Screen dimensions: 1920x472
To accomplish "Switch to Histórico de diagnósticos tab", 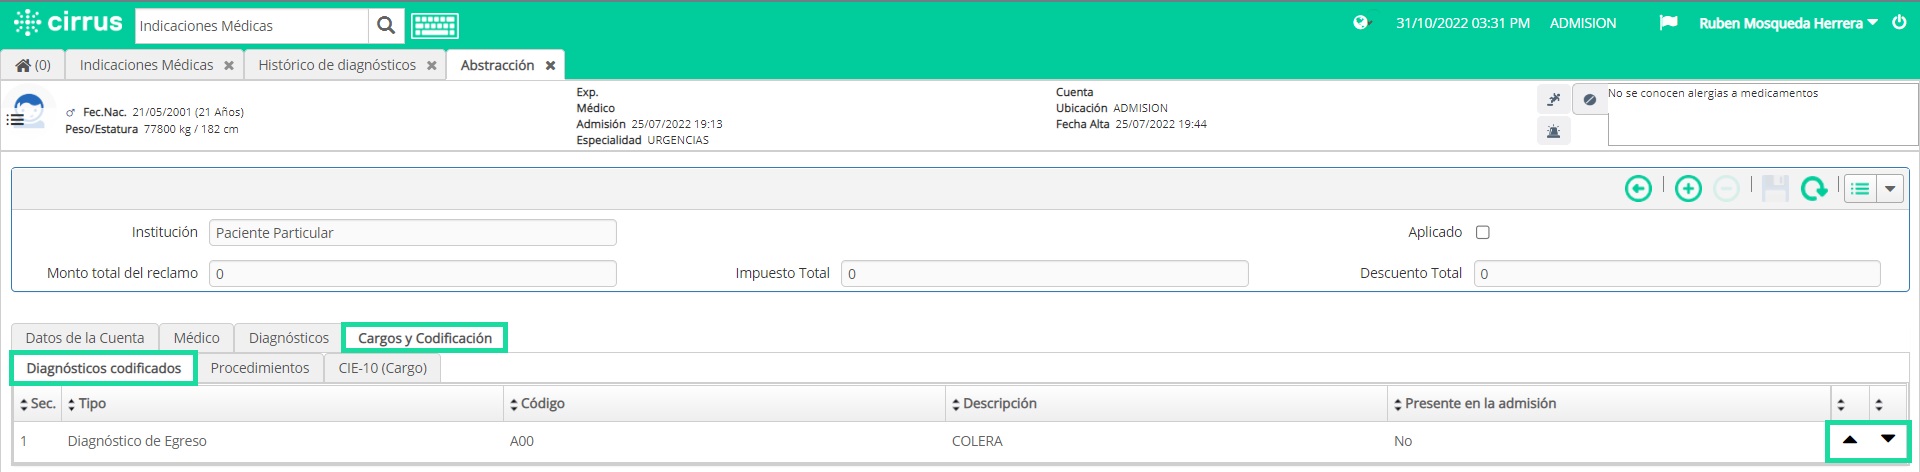I will pyautogui.click(x=337, y=65).
